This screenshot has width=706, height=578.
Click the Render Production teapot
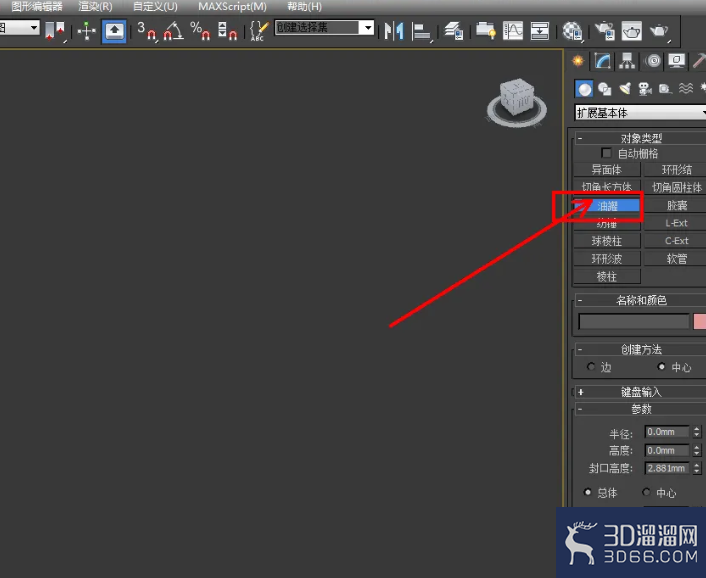point(660,31)
